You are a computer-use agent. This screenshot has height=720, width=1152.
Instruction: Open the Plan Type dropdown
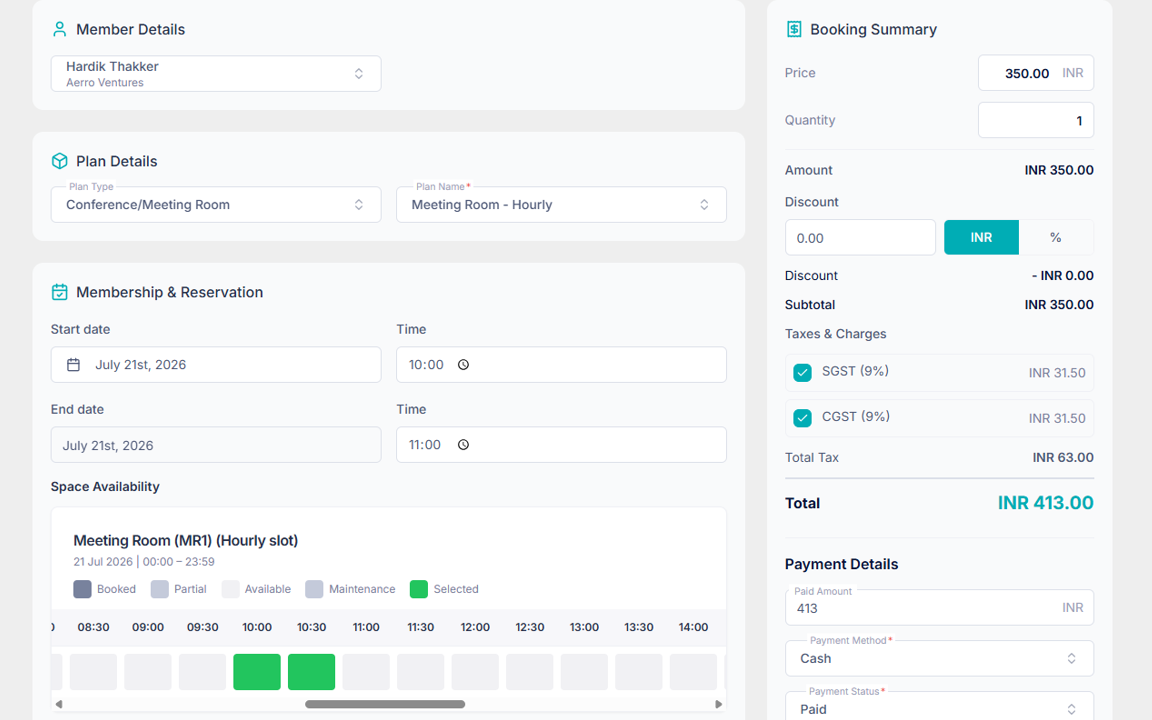216,204
